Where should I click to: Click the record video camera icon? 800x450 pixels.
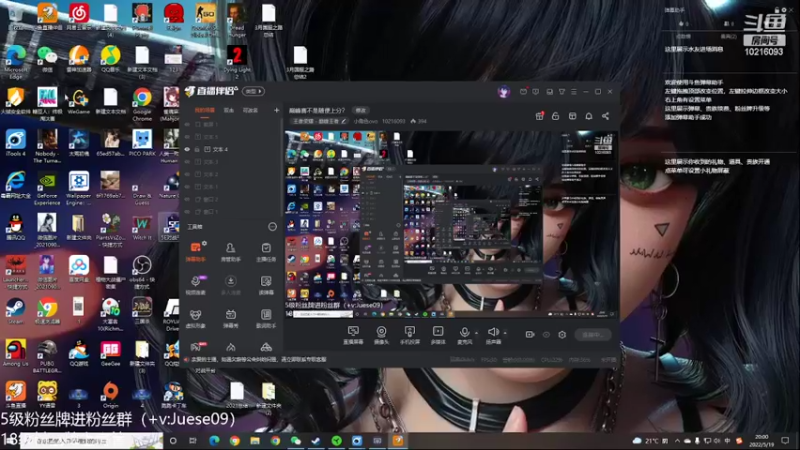click(530, 335)
